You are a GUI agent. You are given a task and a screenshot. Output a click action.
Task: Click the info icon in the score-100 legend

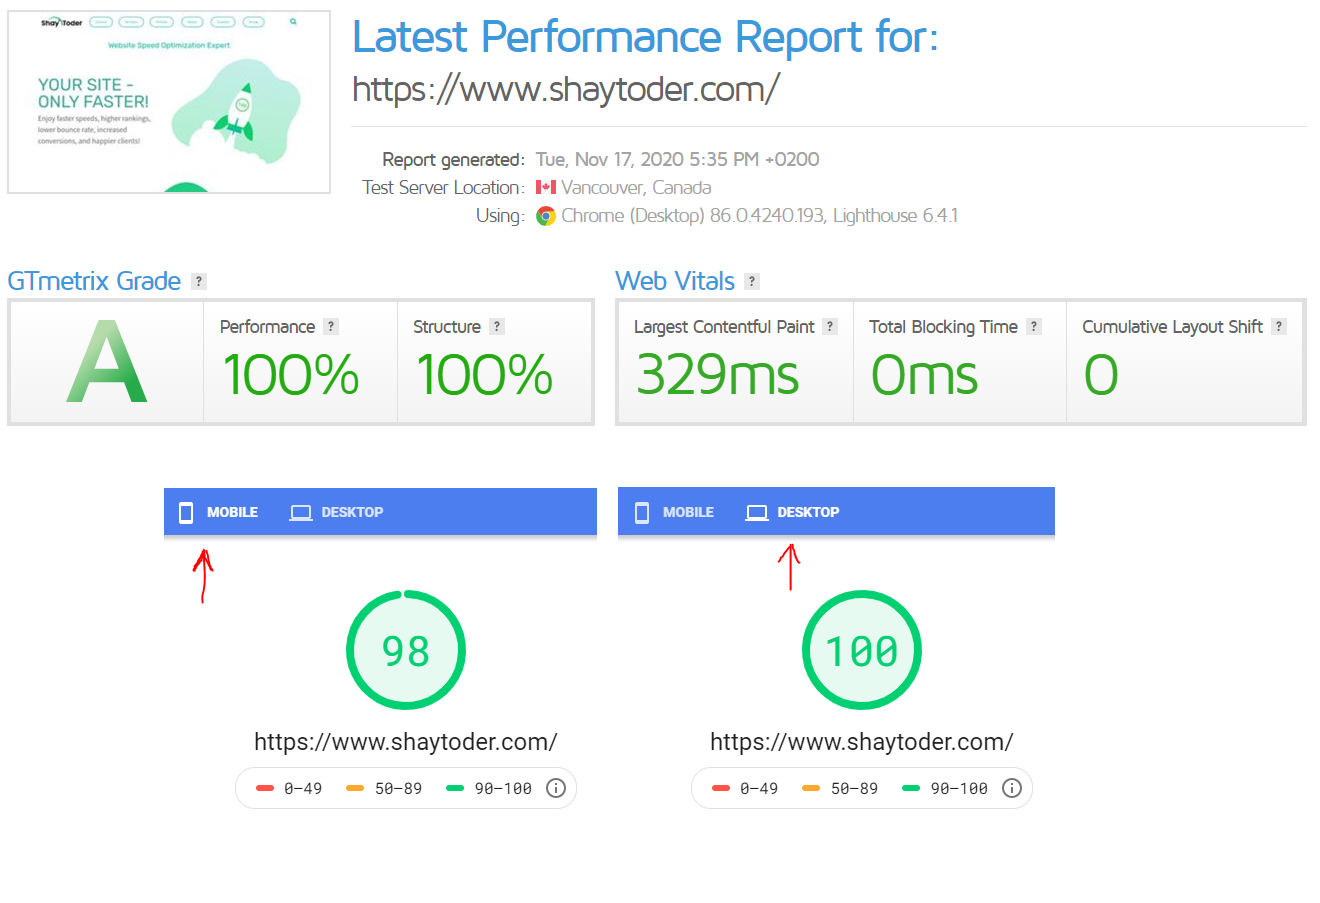pyautogui.click(x=1012, y=788)
